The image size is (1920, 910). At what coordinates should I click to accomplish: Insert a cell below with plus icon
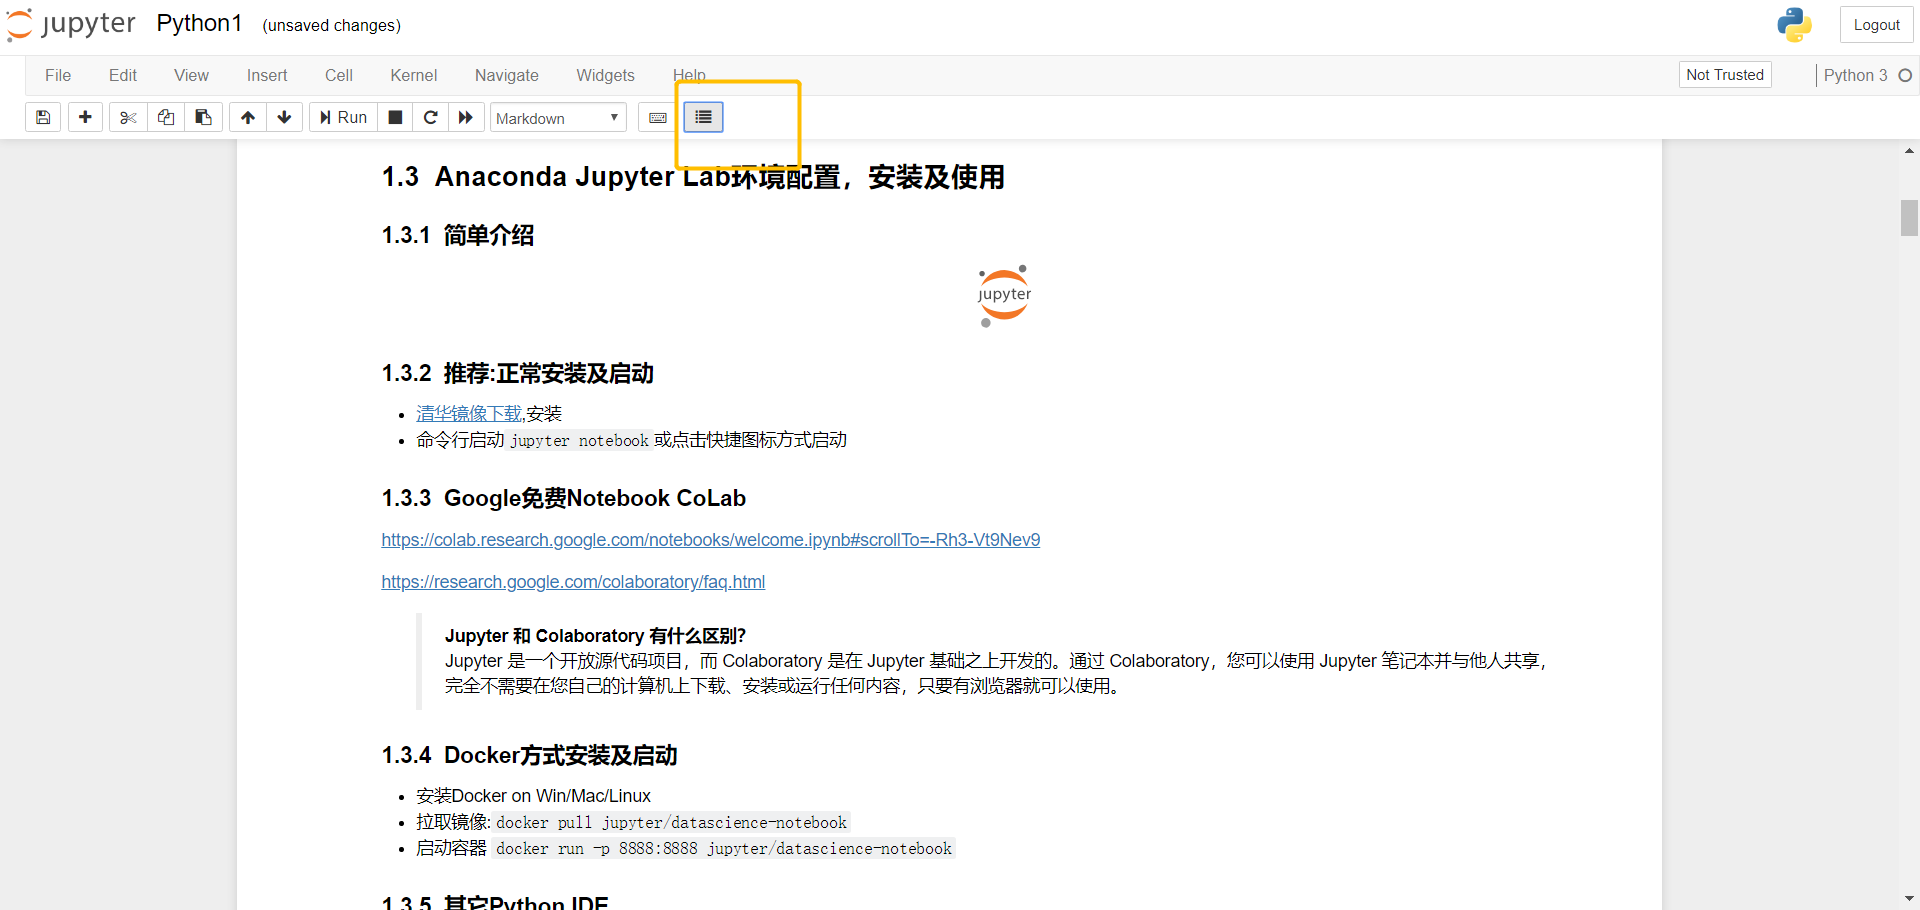pyautogui.click(x=85, y=118)
